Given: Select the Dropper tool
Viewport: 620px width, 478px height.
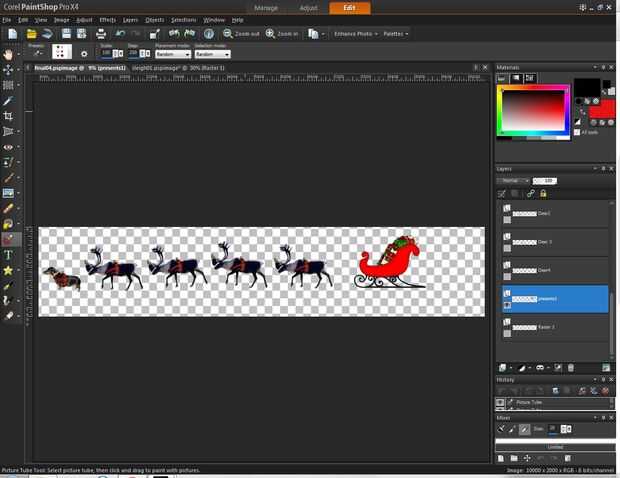Looking at the screenshot, I should coord(8,100).
